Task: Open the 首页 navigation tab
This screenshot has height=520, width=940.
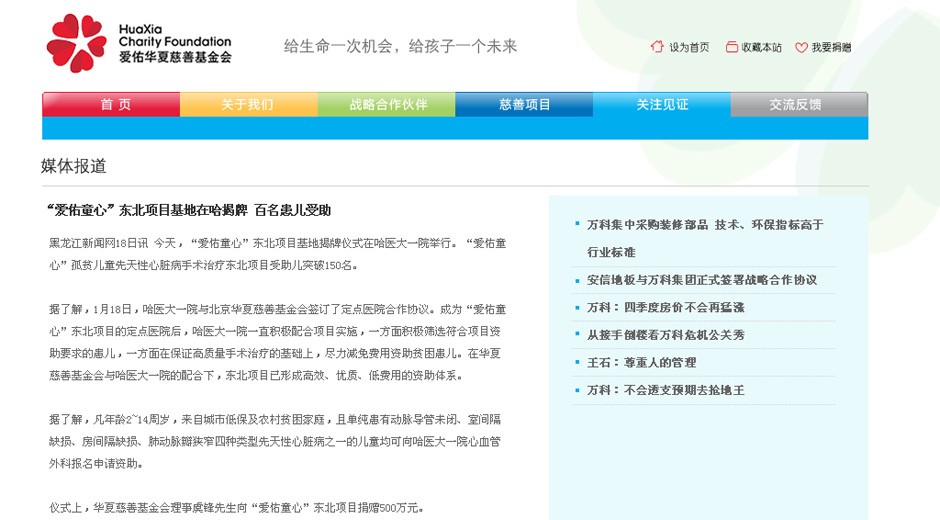Action: pos(111,104)
